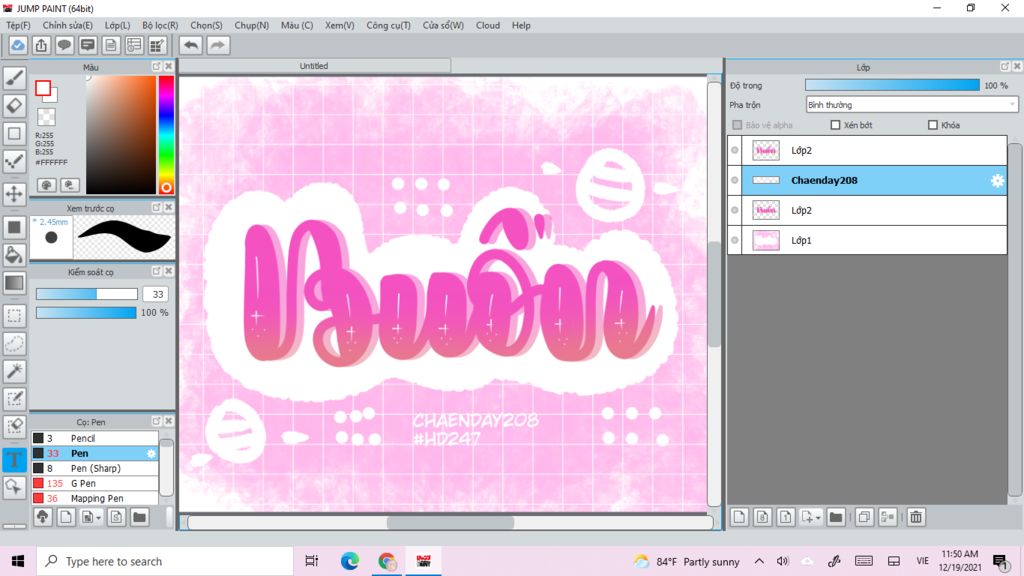The height and width of the screenshot is (576, 1024).
Task: Select the Select Pen tool
Action: coord(14,399)
